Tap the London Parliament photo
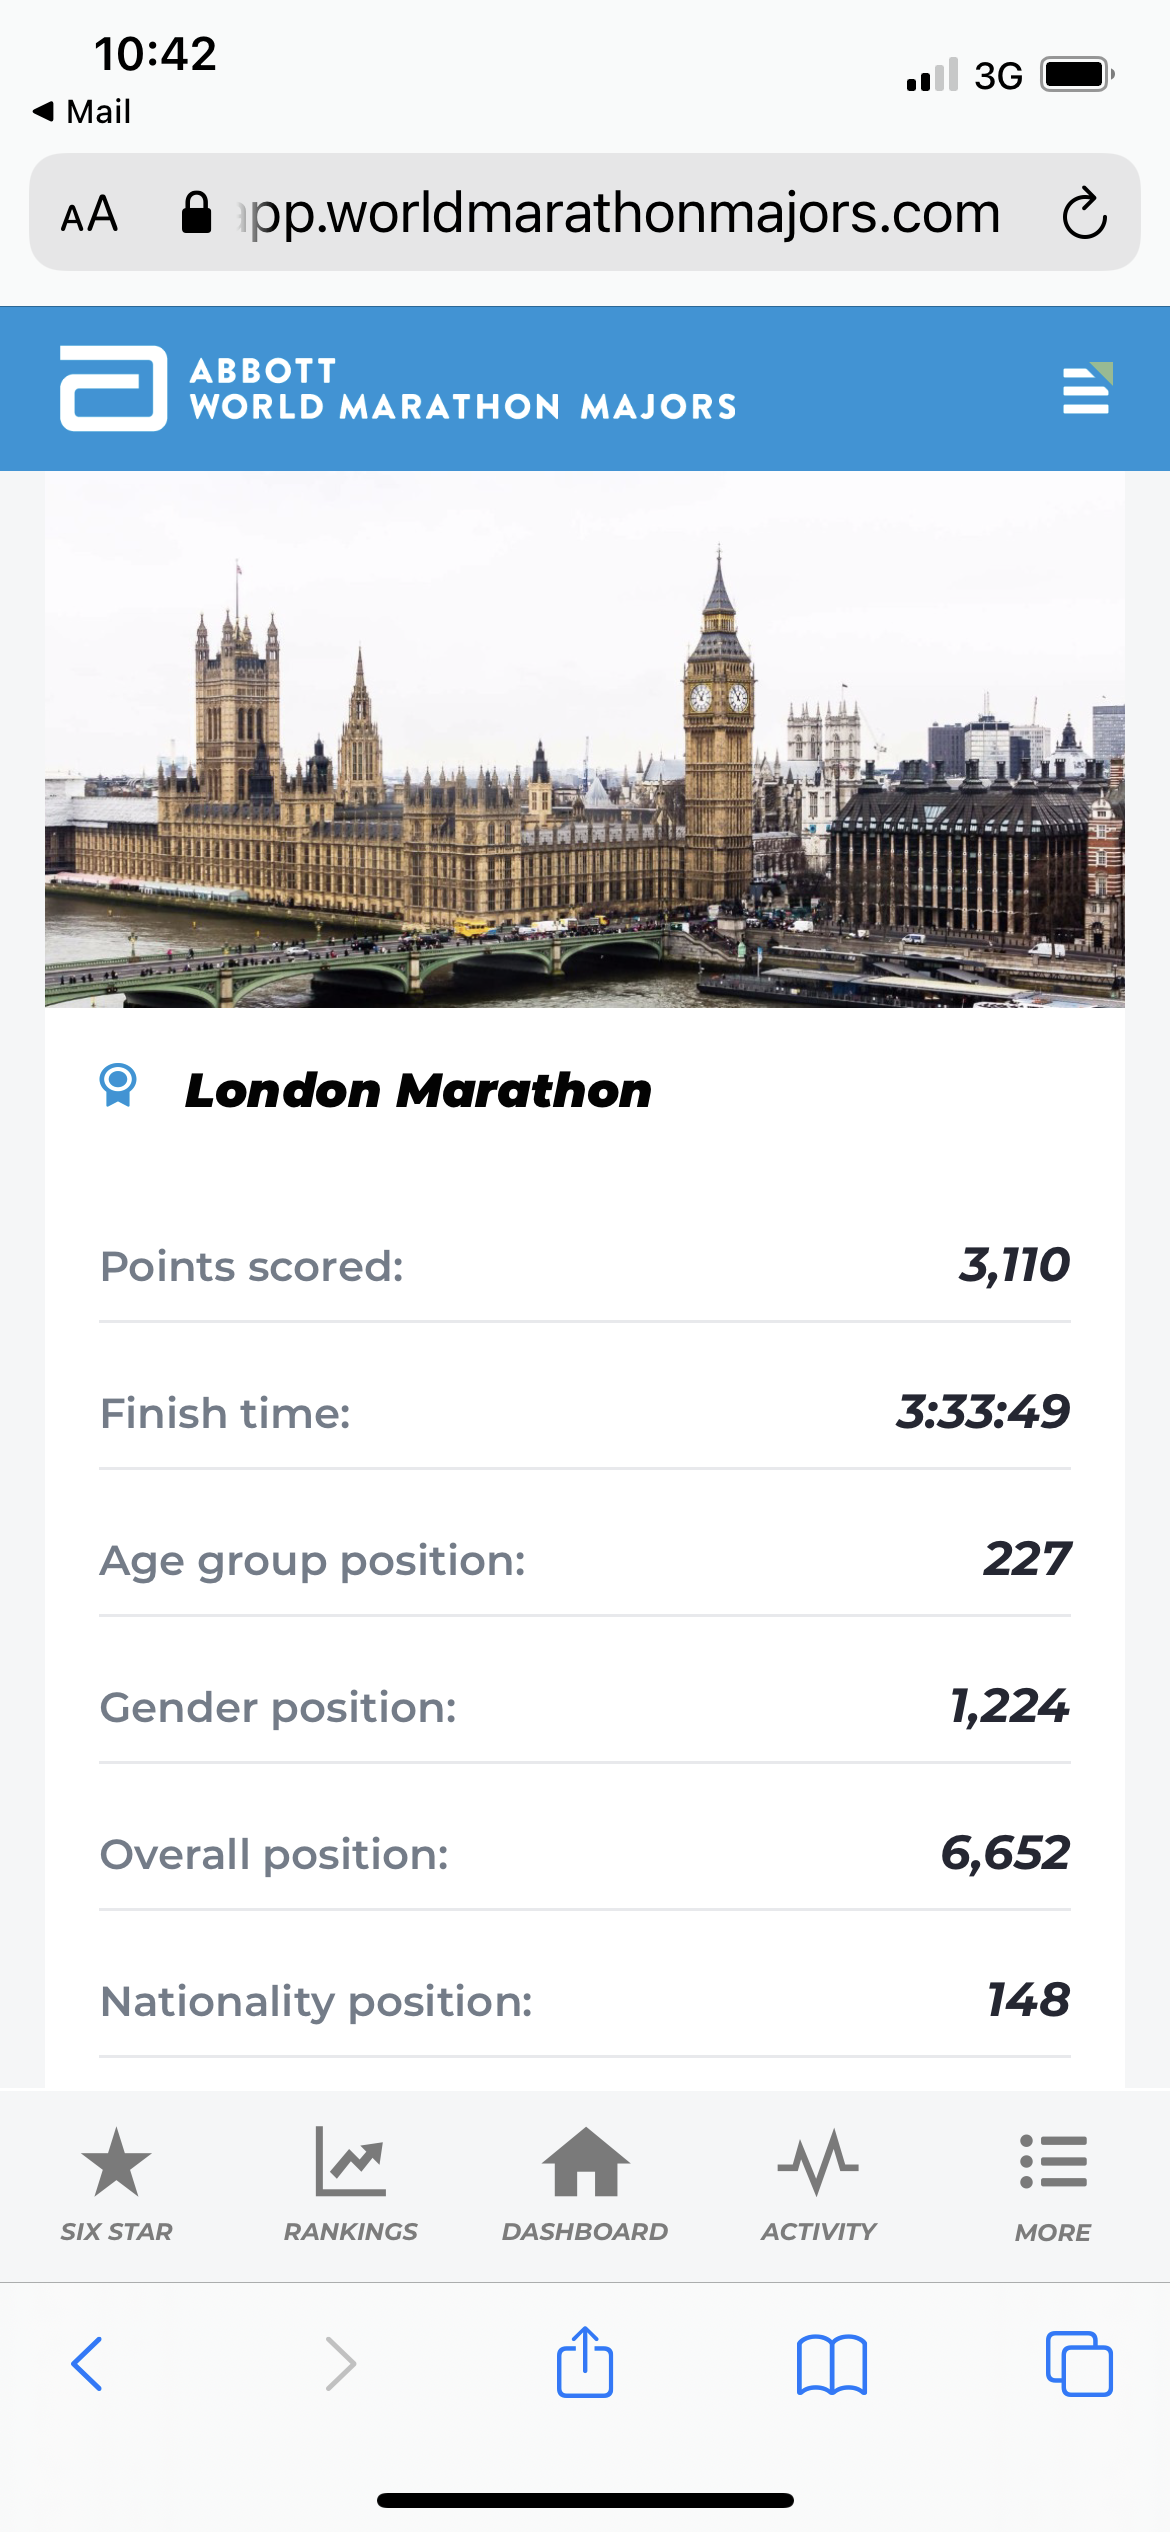This screenshot has width=1170, height=2532. tap(585, 740)
